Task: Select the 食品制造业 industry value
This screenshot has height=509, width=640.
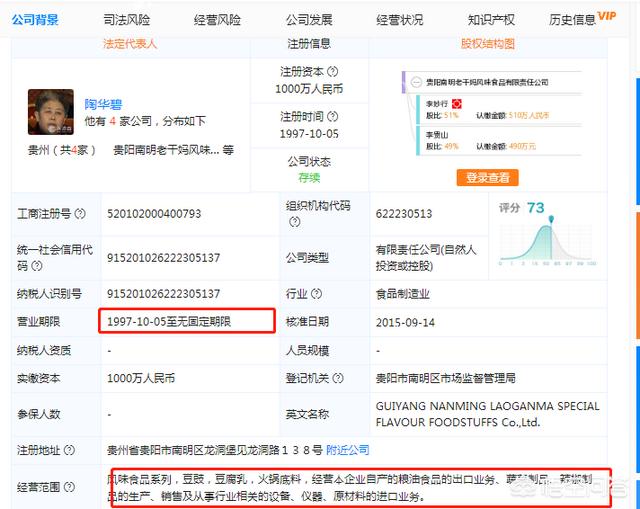Action: click(x=402, y=294)
